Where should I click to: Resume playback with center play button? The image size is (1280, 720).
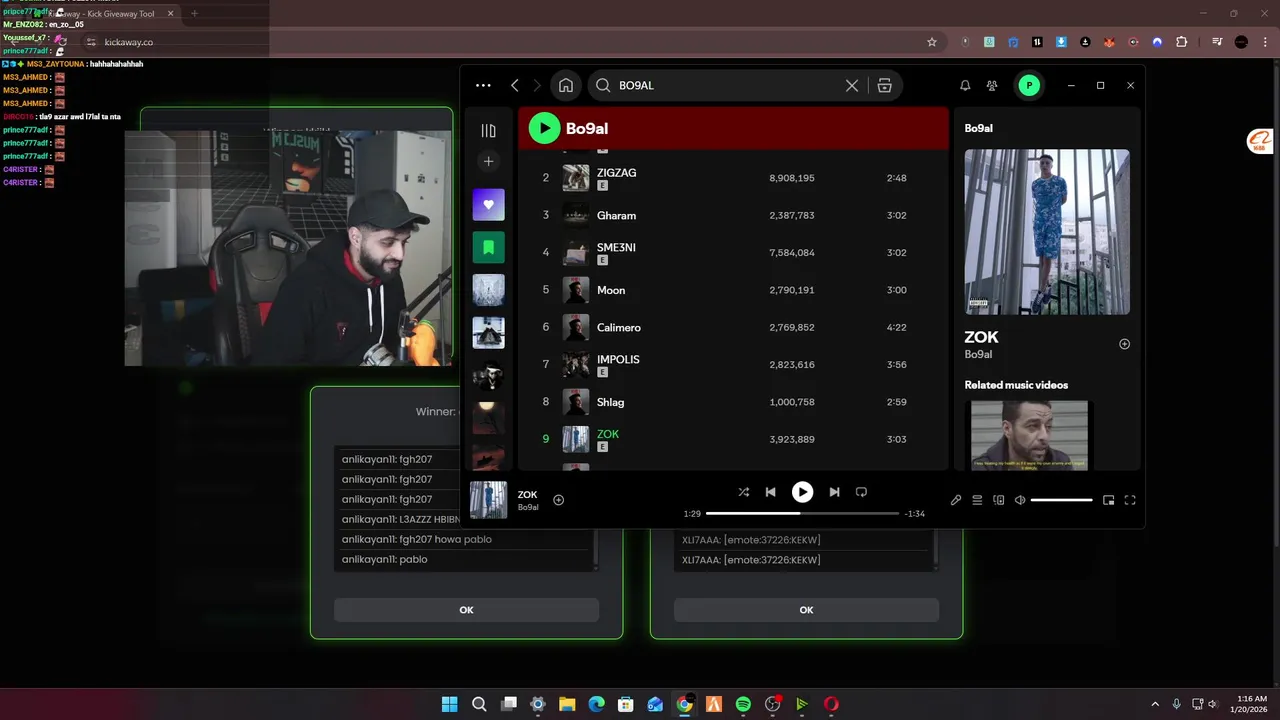click(802, 492)
